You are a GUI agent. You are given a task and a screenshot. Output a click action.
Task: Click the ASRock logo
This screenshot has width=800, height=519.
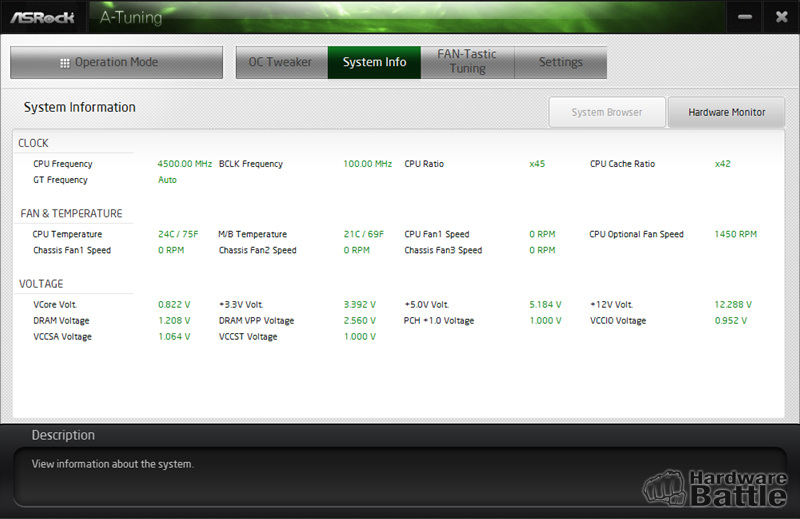(43, 17)
